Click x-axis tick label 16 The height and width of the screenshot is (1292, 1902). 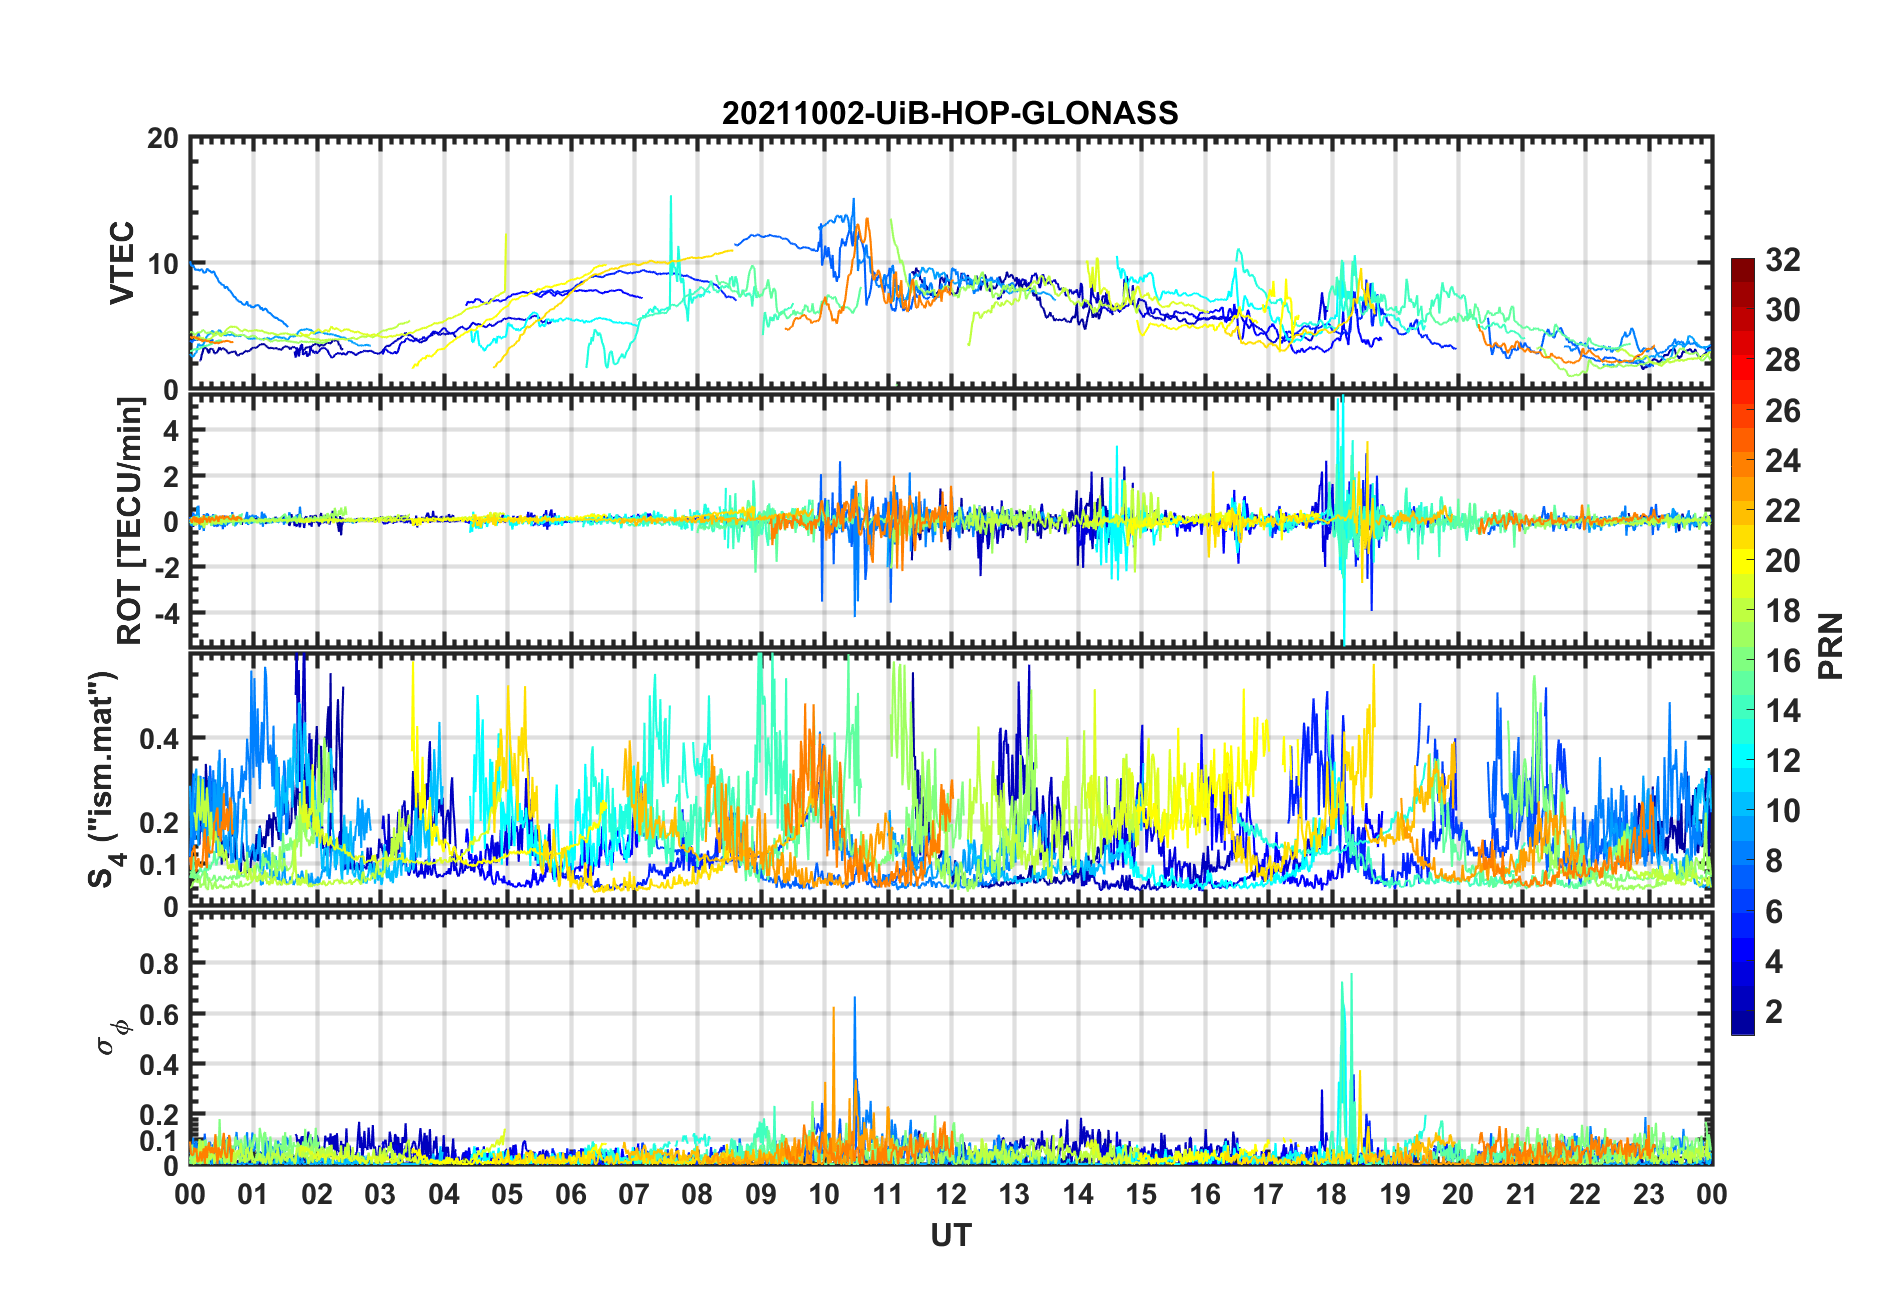[x=1205, y=1194]
